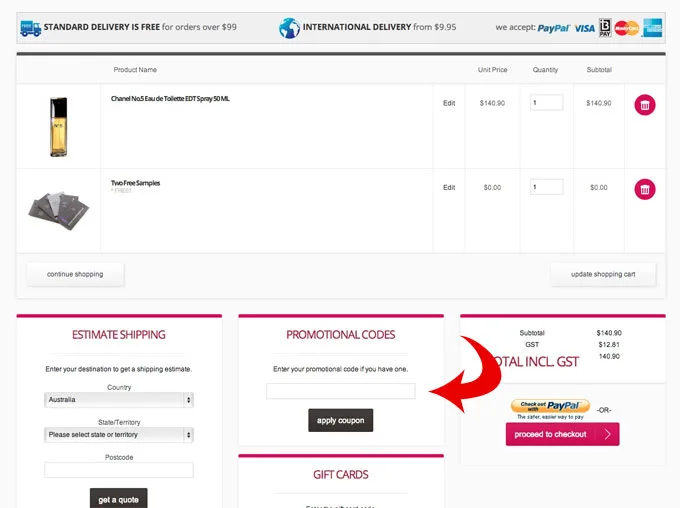Click the international delivery globe icon
The height and width of the screenshot is (508, 680).
coord(289,27)
